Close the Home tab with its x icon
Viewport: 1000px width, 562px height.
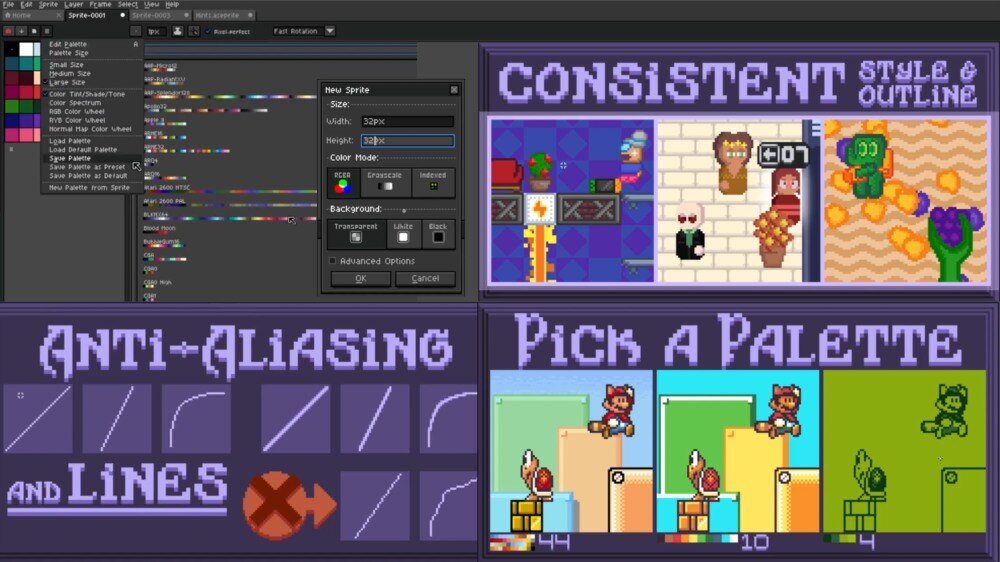click(58, 15)
